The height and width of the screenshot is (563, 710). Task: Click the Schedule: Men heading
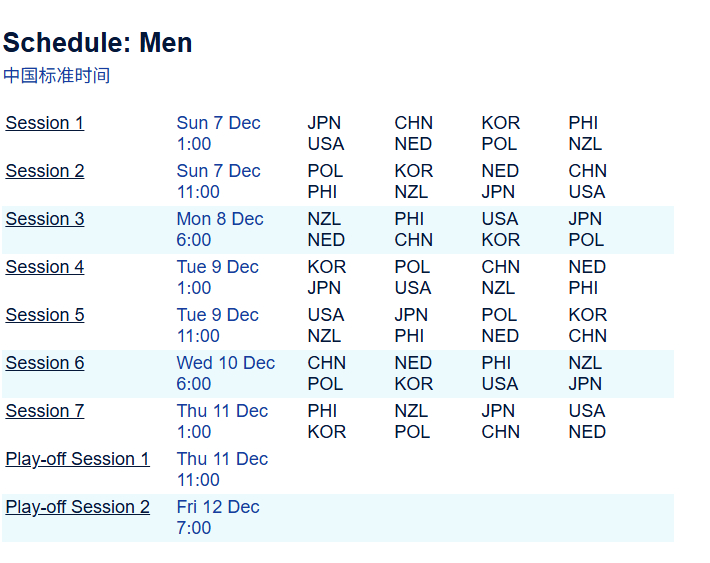(98, 43)
